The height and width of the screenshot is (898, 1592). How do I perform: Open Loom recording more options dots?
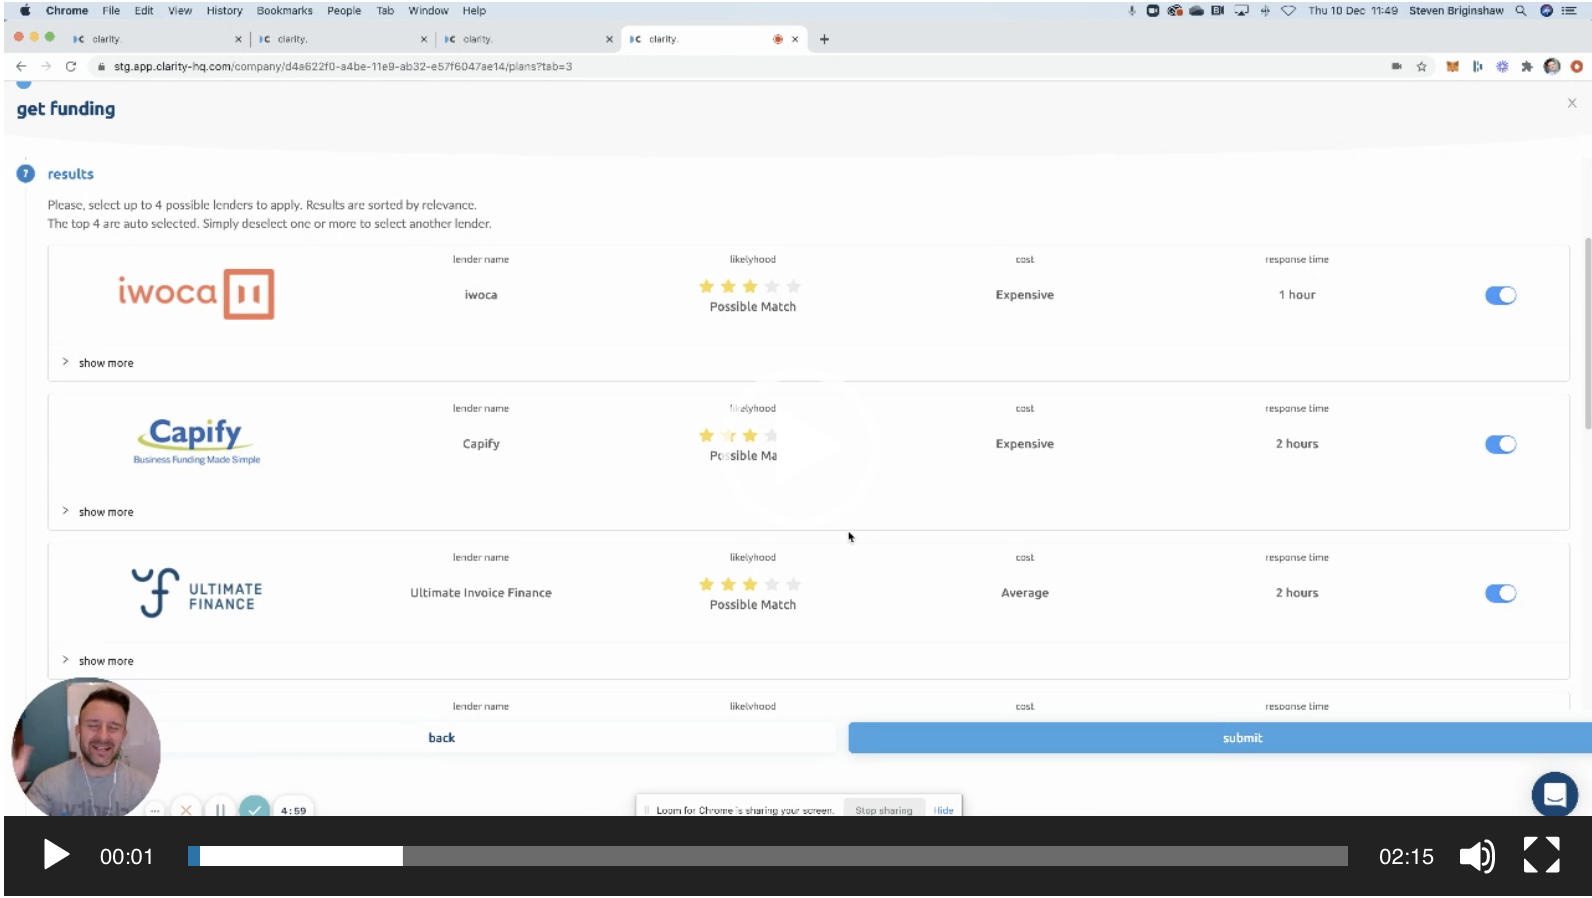coord(155,810)
